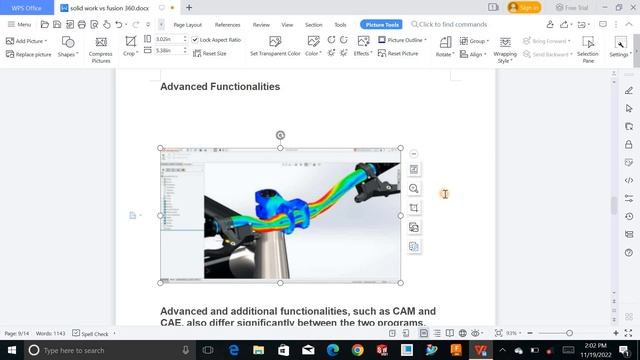
Task: Click the Save icon
Action: (57, 24)
